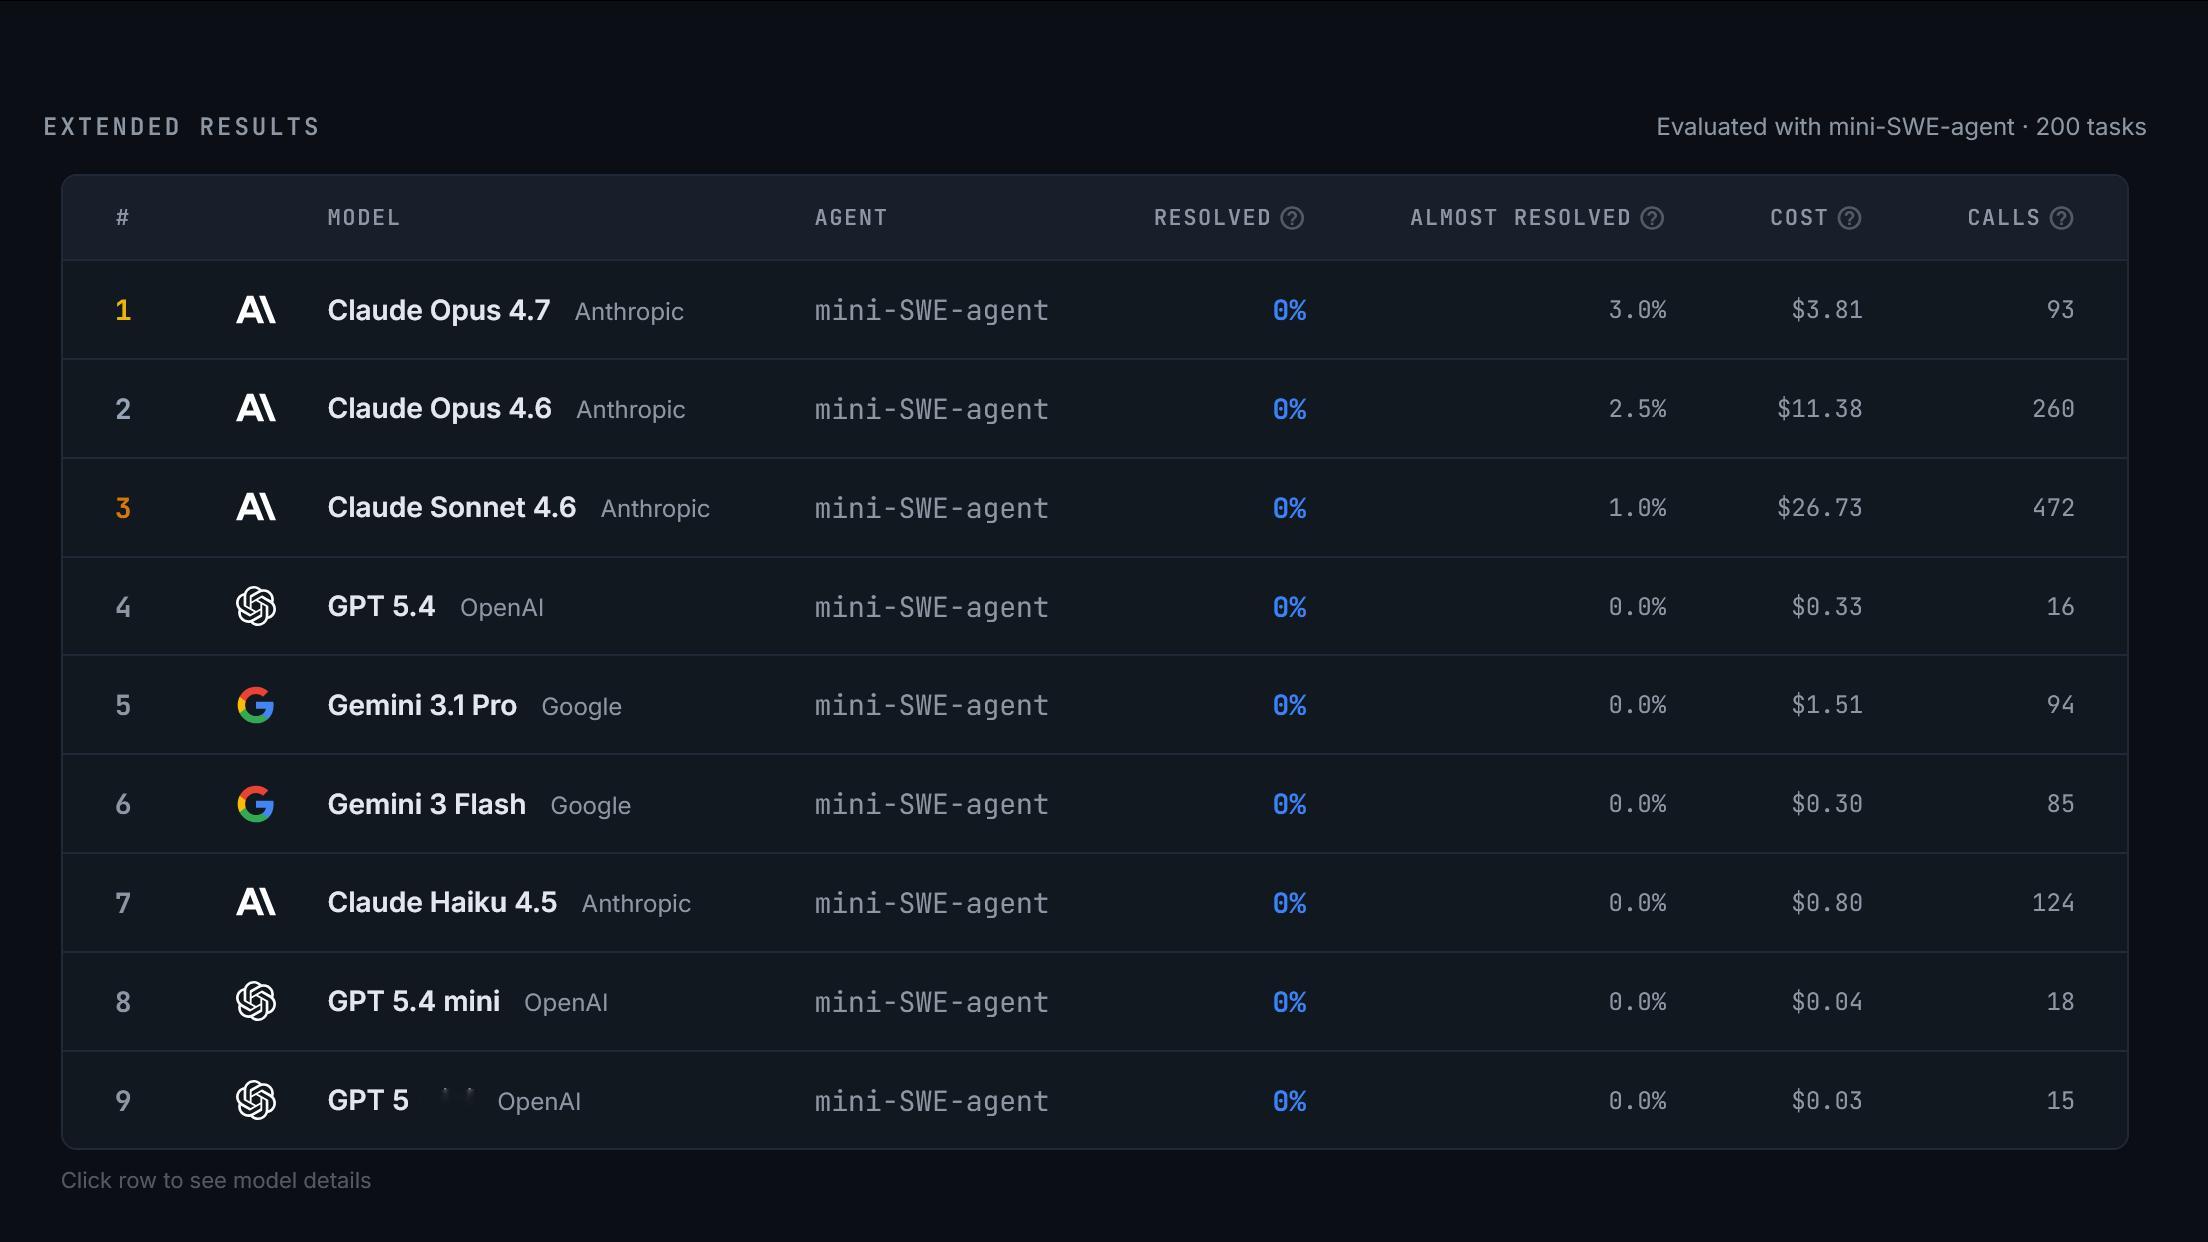Open the Gemini 3.1 Pro model name

click(x=422, y=705)
